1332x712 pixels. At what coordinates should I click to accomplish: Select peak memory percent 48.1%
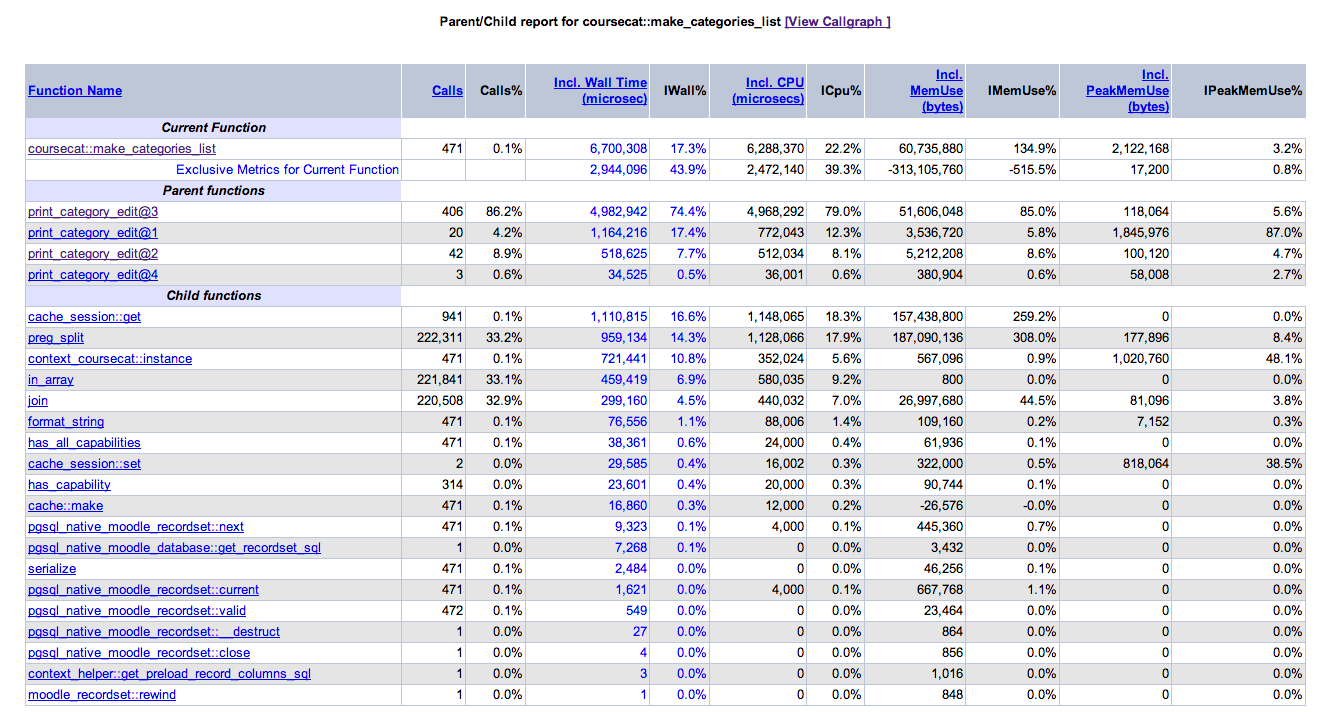pos(1286,358)
